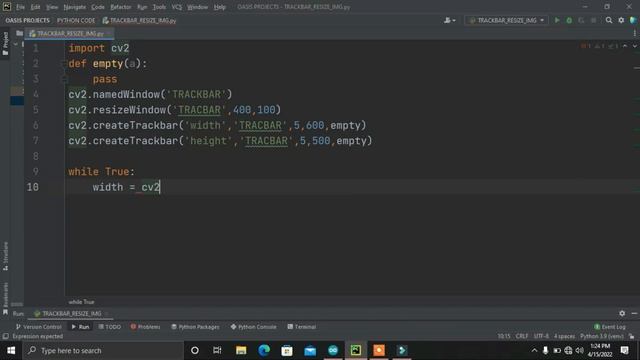Run with coverage icon
The image size is (640, 360).
point(581,20)
